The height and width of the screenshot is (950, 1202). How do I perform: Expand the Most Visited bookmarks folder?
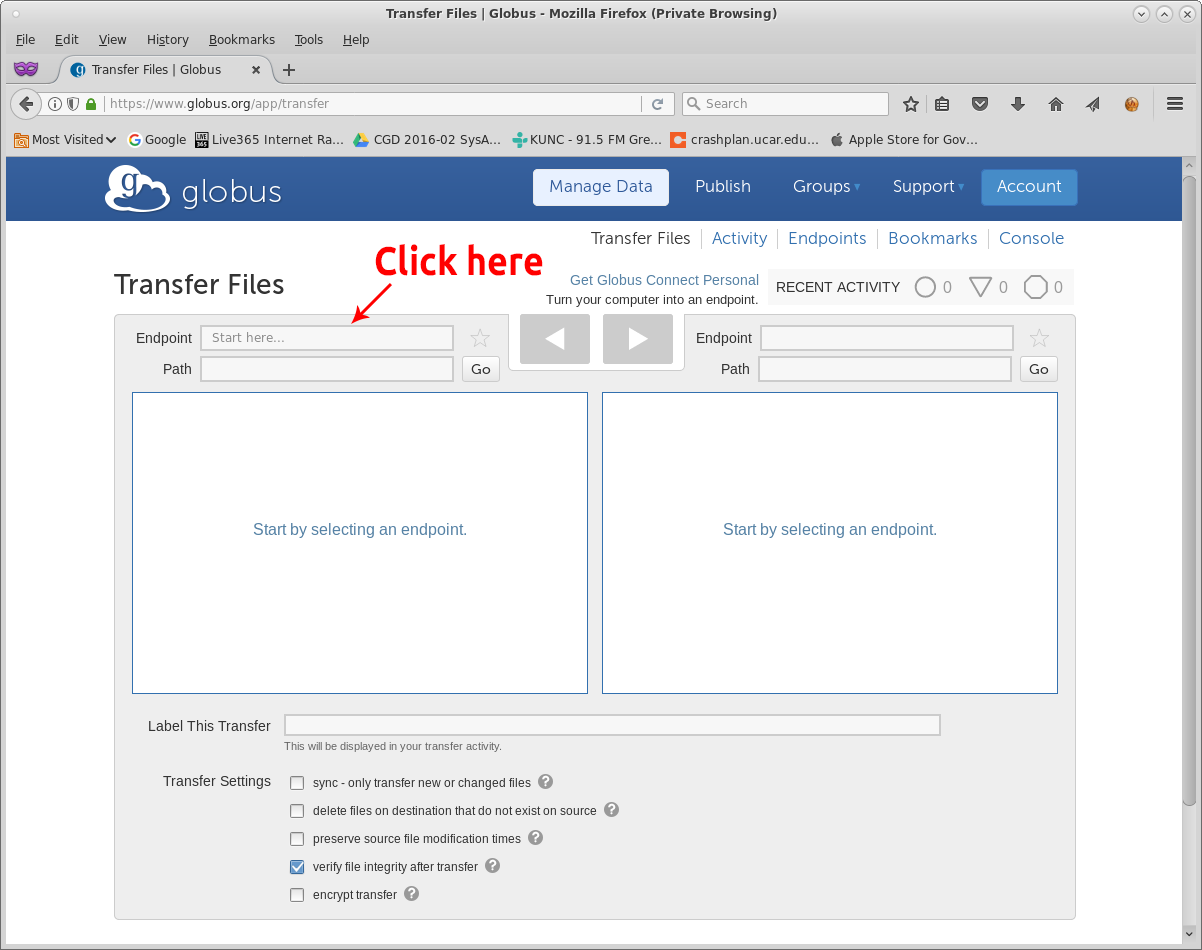[x=66, y=140]
